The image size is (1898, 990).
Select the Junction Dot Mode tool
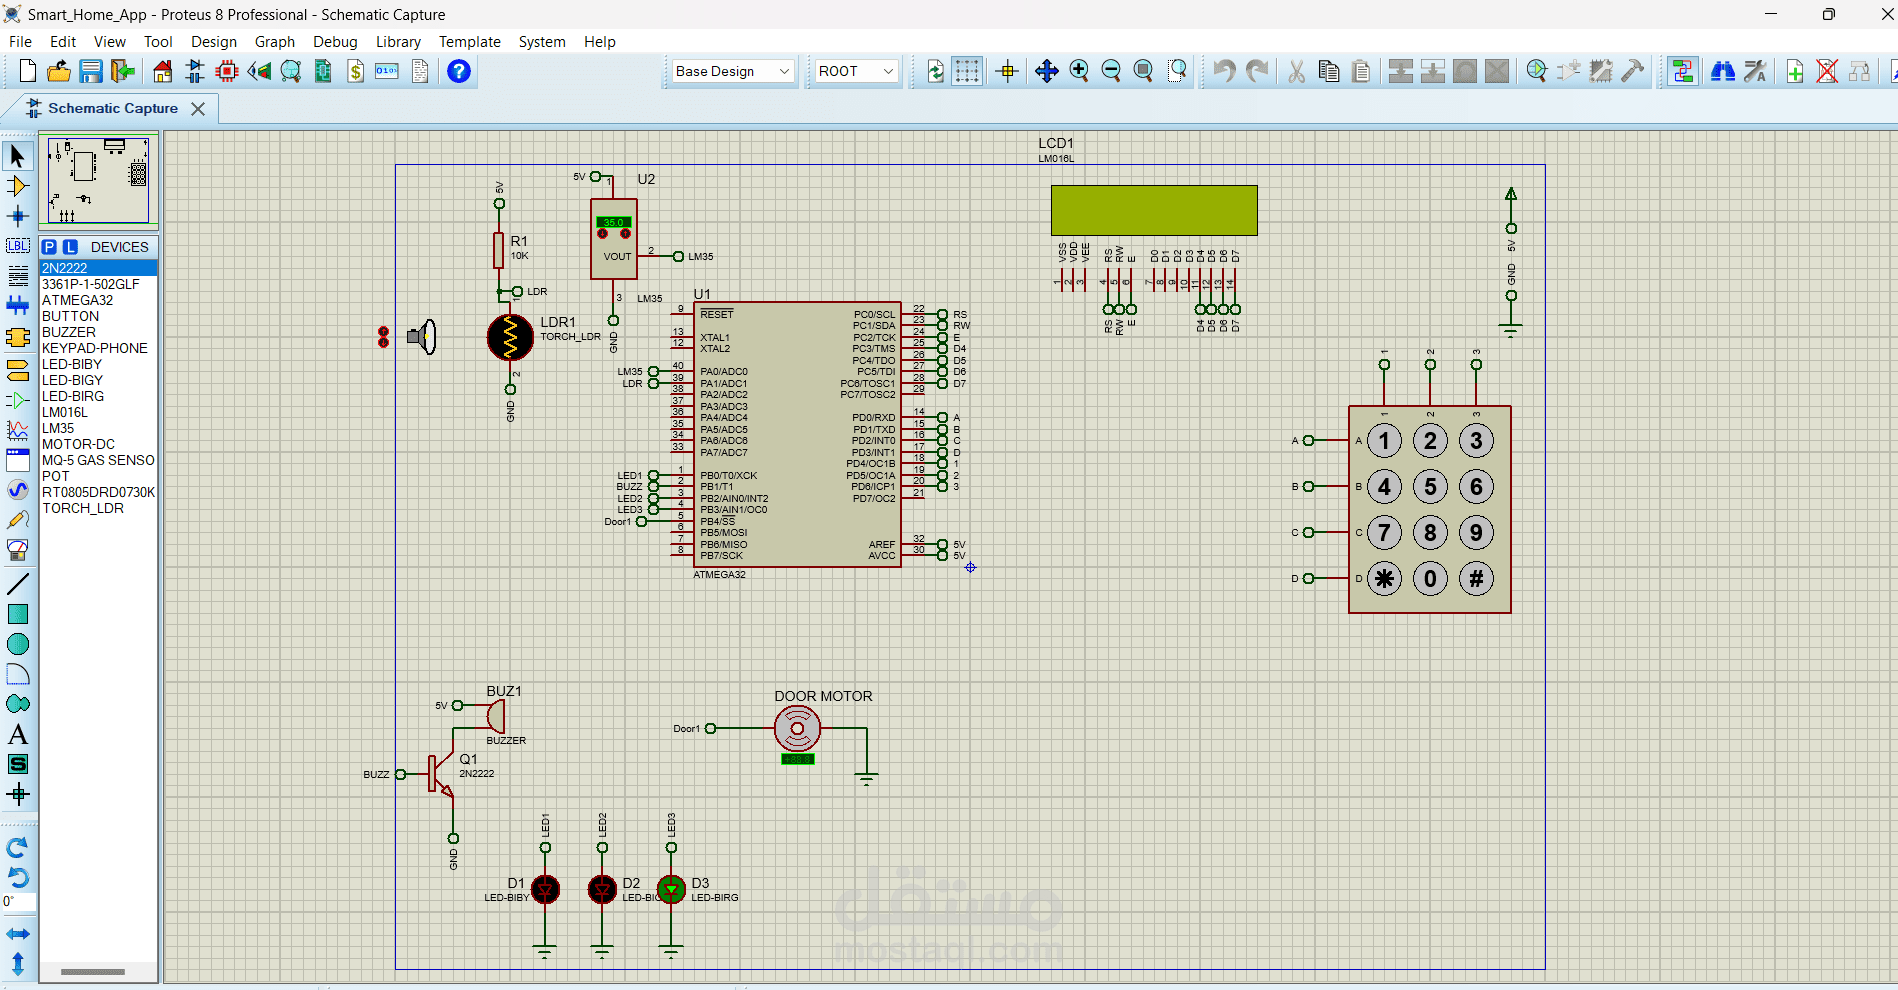pos(18,216)
